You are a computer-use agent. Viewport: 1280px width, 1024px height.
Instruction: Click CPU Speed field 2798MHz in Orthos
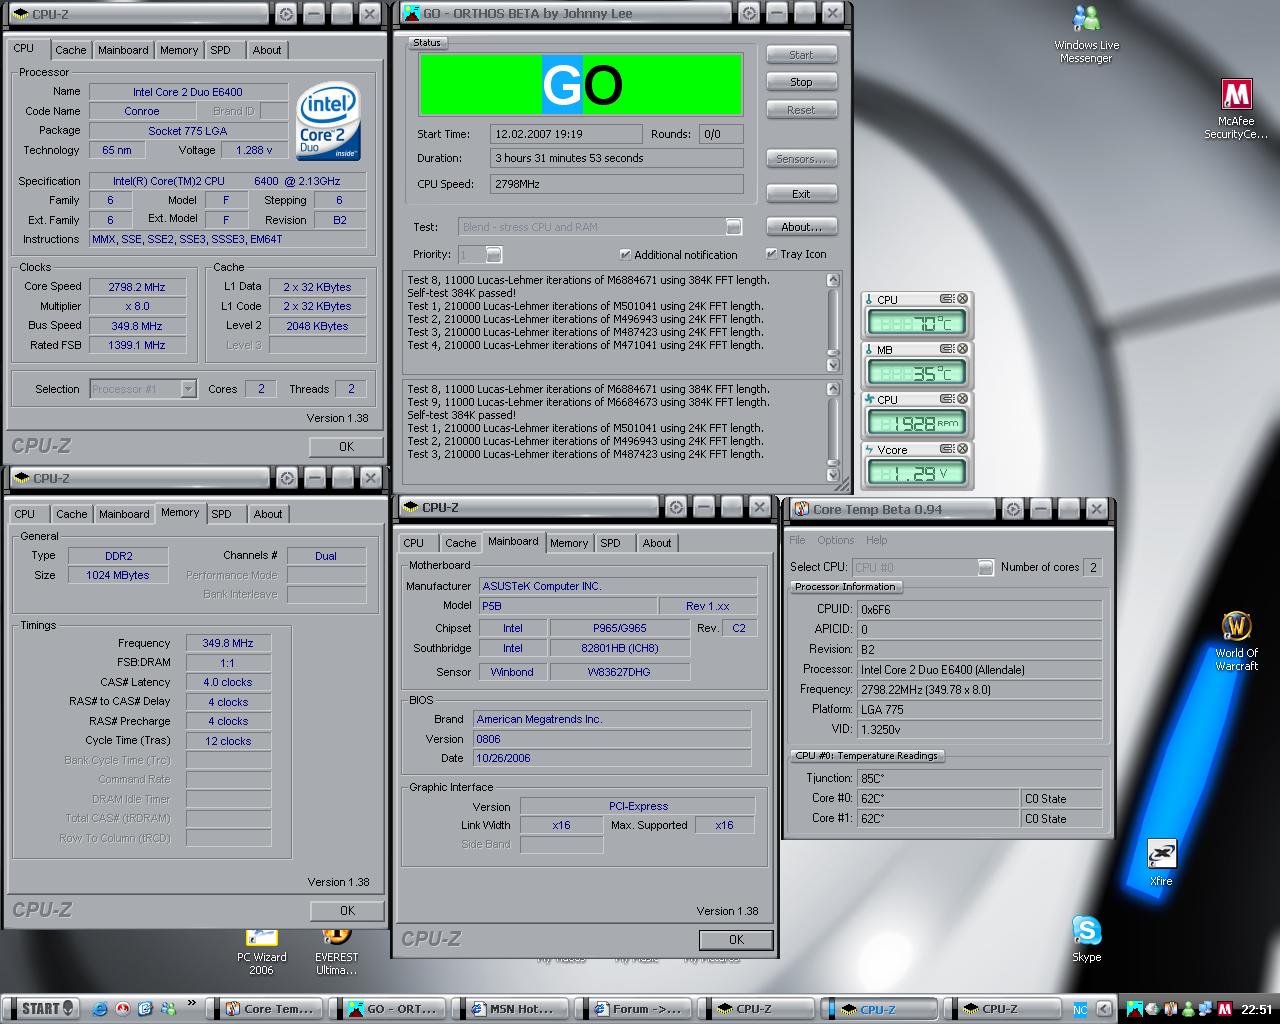[616, 184]
